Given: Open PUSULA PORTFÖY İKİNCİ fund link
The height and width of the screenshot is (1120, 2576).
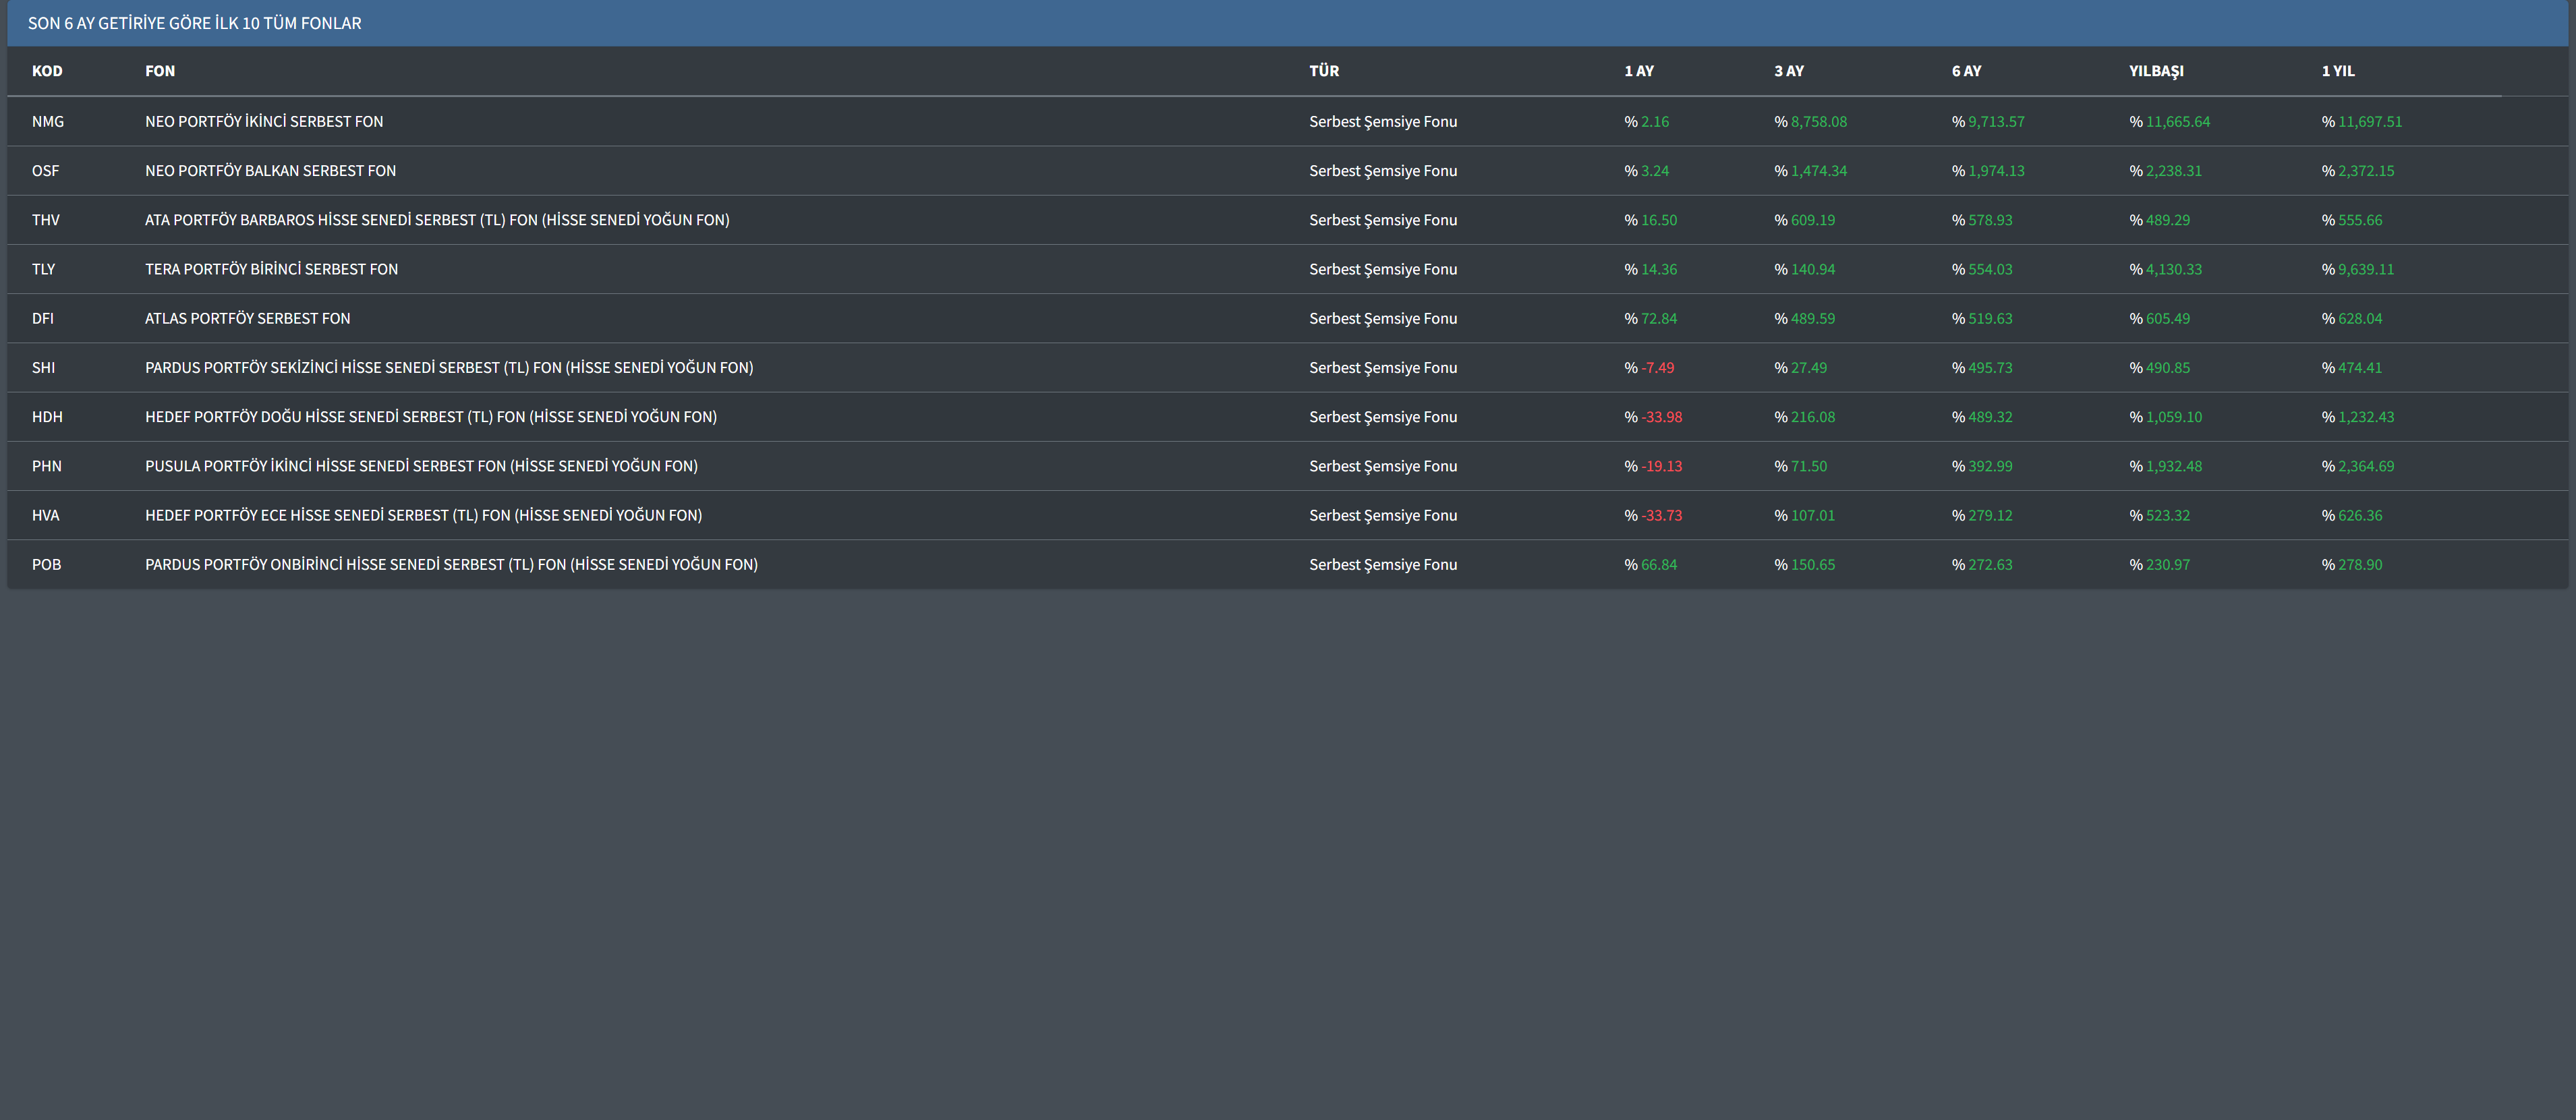Looking at the screenshot, I should point(421,466).
